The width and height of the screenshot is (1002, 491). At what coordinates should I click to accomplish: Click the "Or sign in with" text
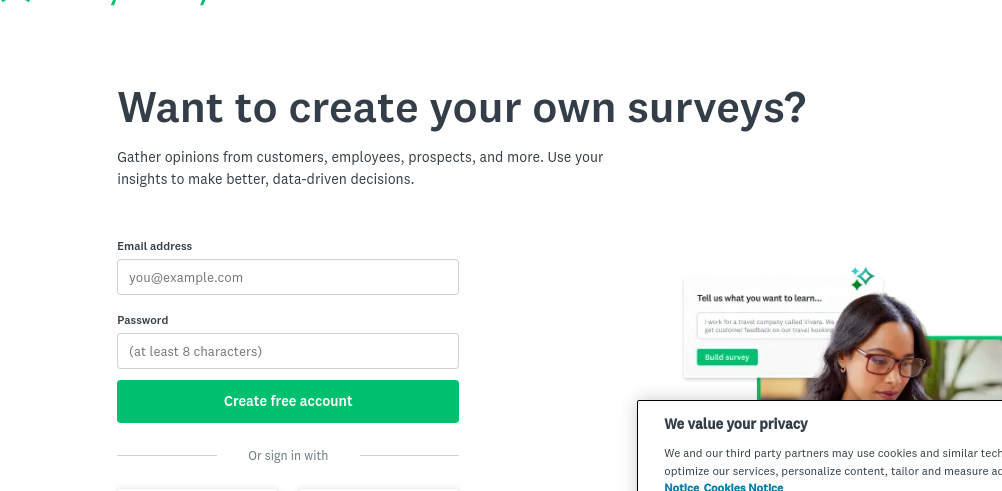coord(288,456)
